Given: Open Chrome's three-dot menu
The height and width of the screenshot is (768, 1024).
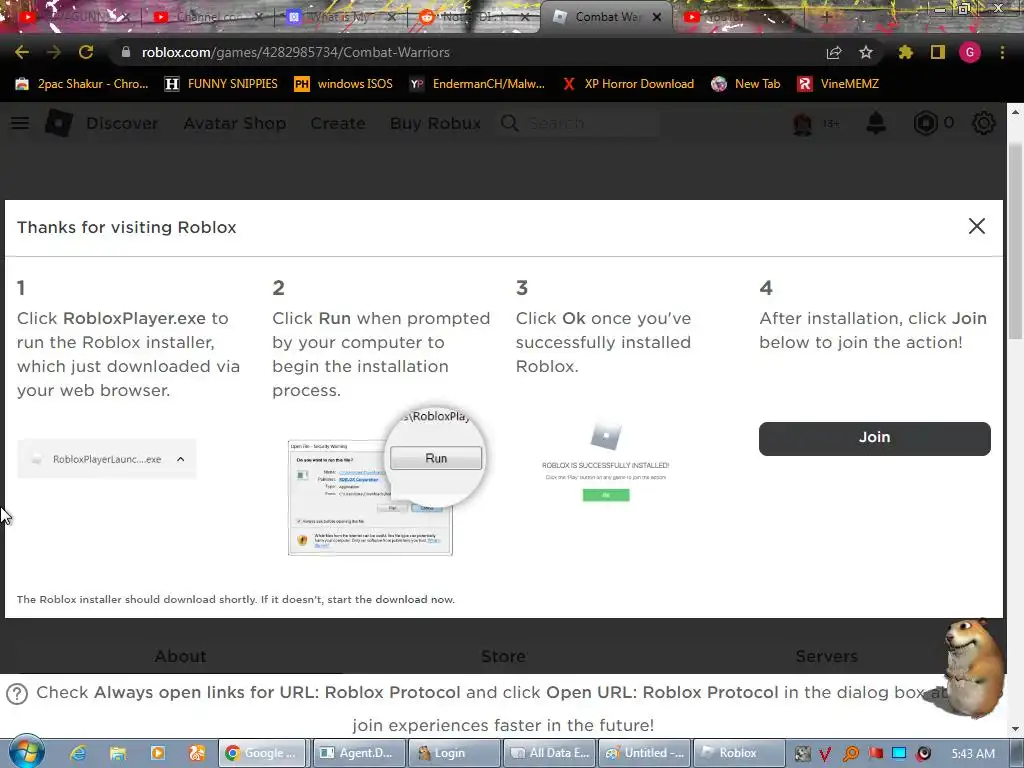Looking at the screenshot, I should click(x=1002, y=52).
